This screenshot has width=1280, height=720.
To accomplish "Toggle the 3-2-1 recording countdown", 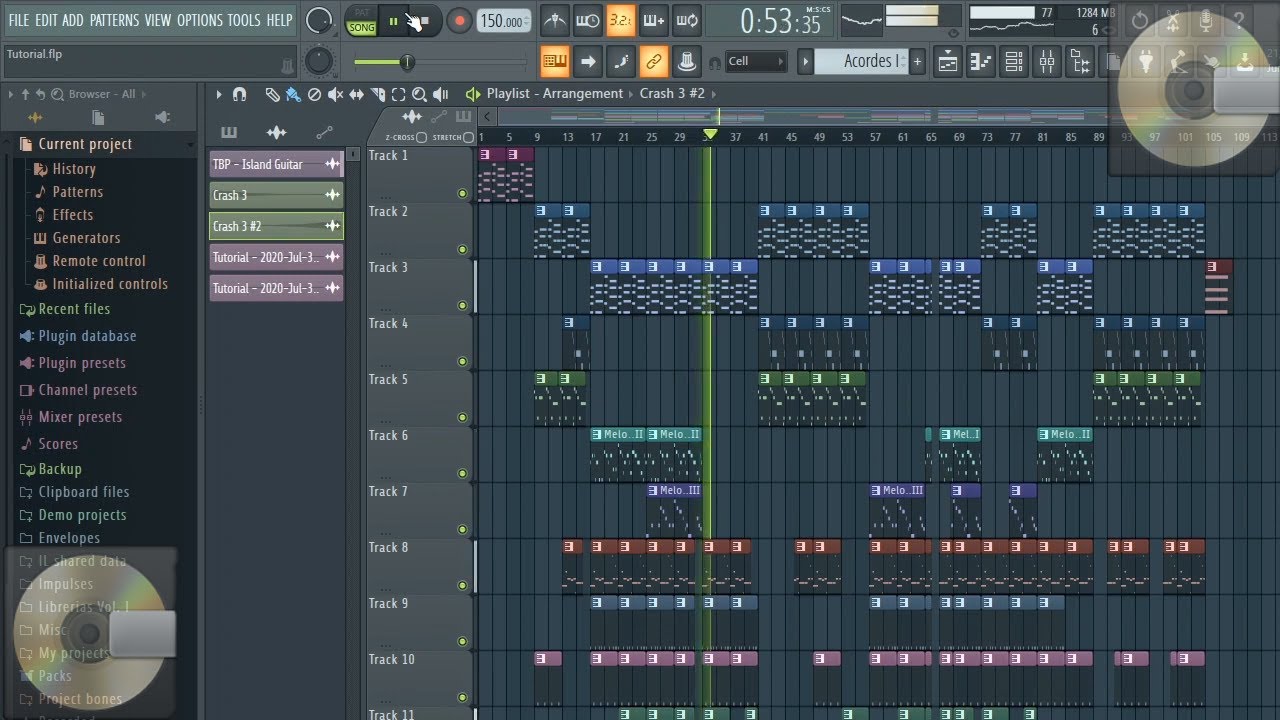I will (620, 20).
